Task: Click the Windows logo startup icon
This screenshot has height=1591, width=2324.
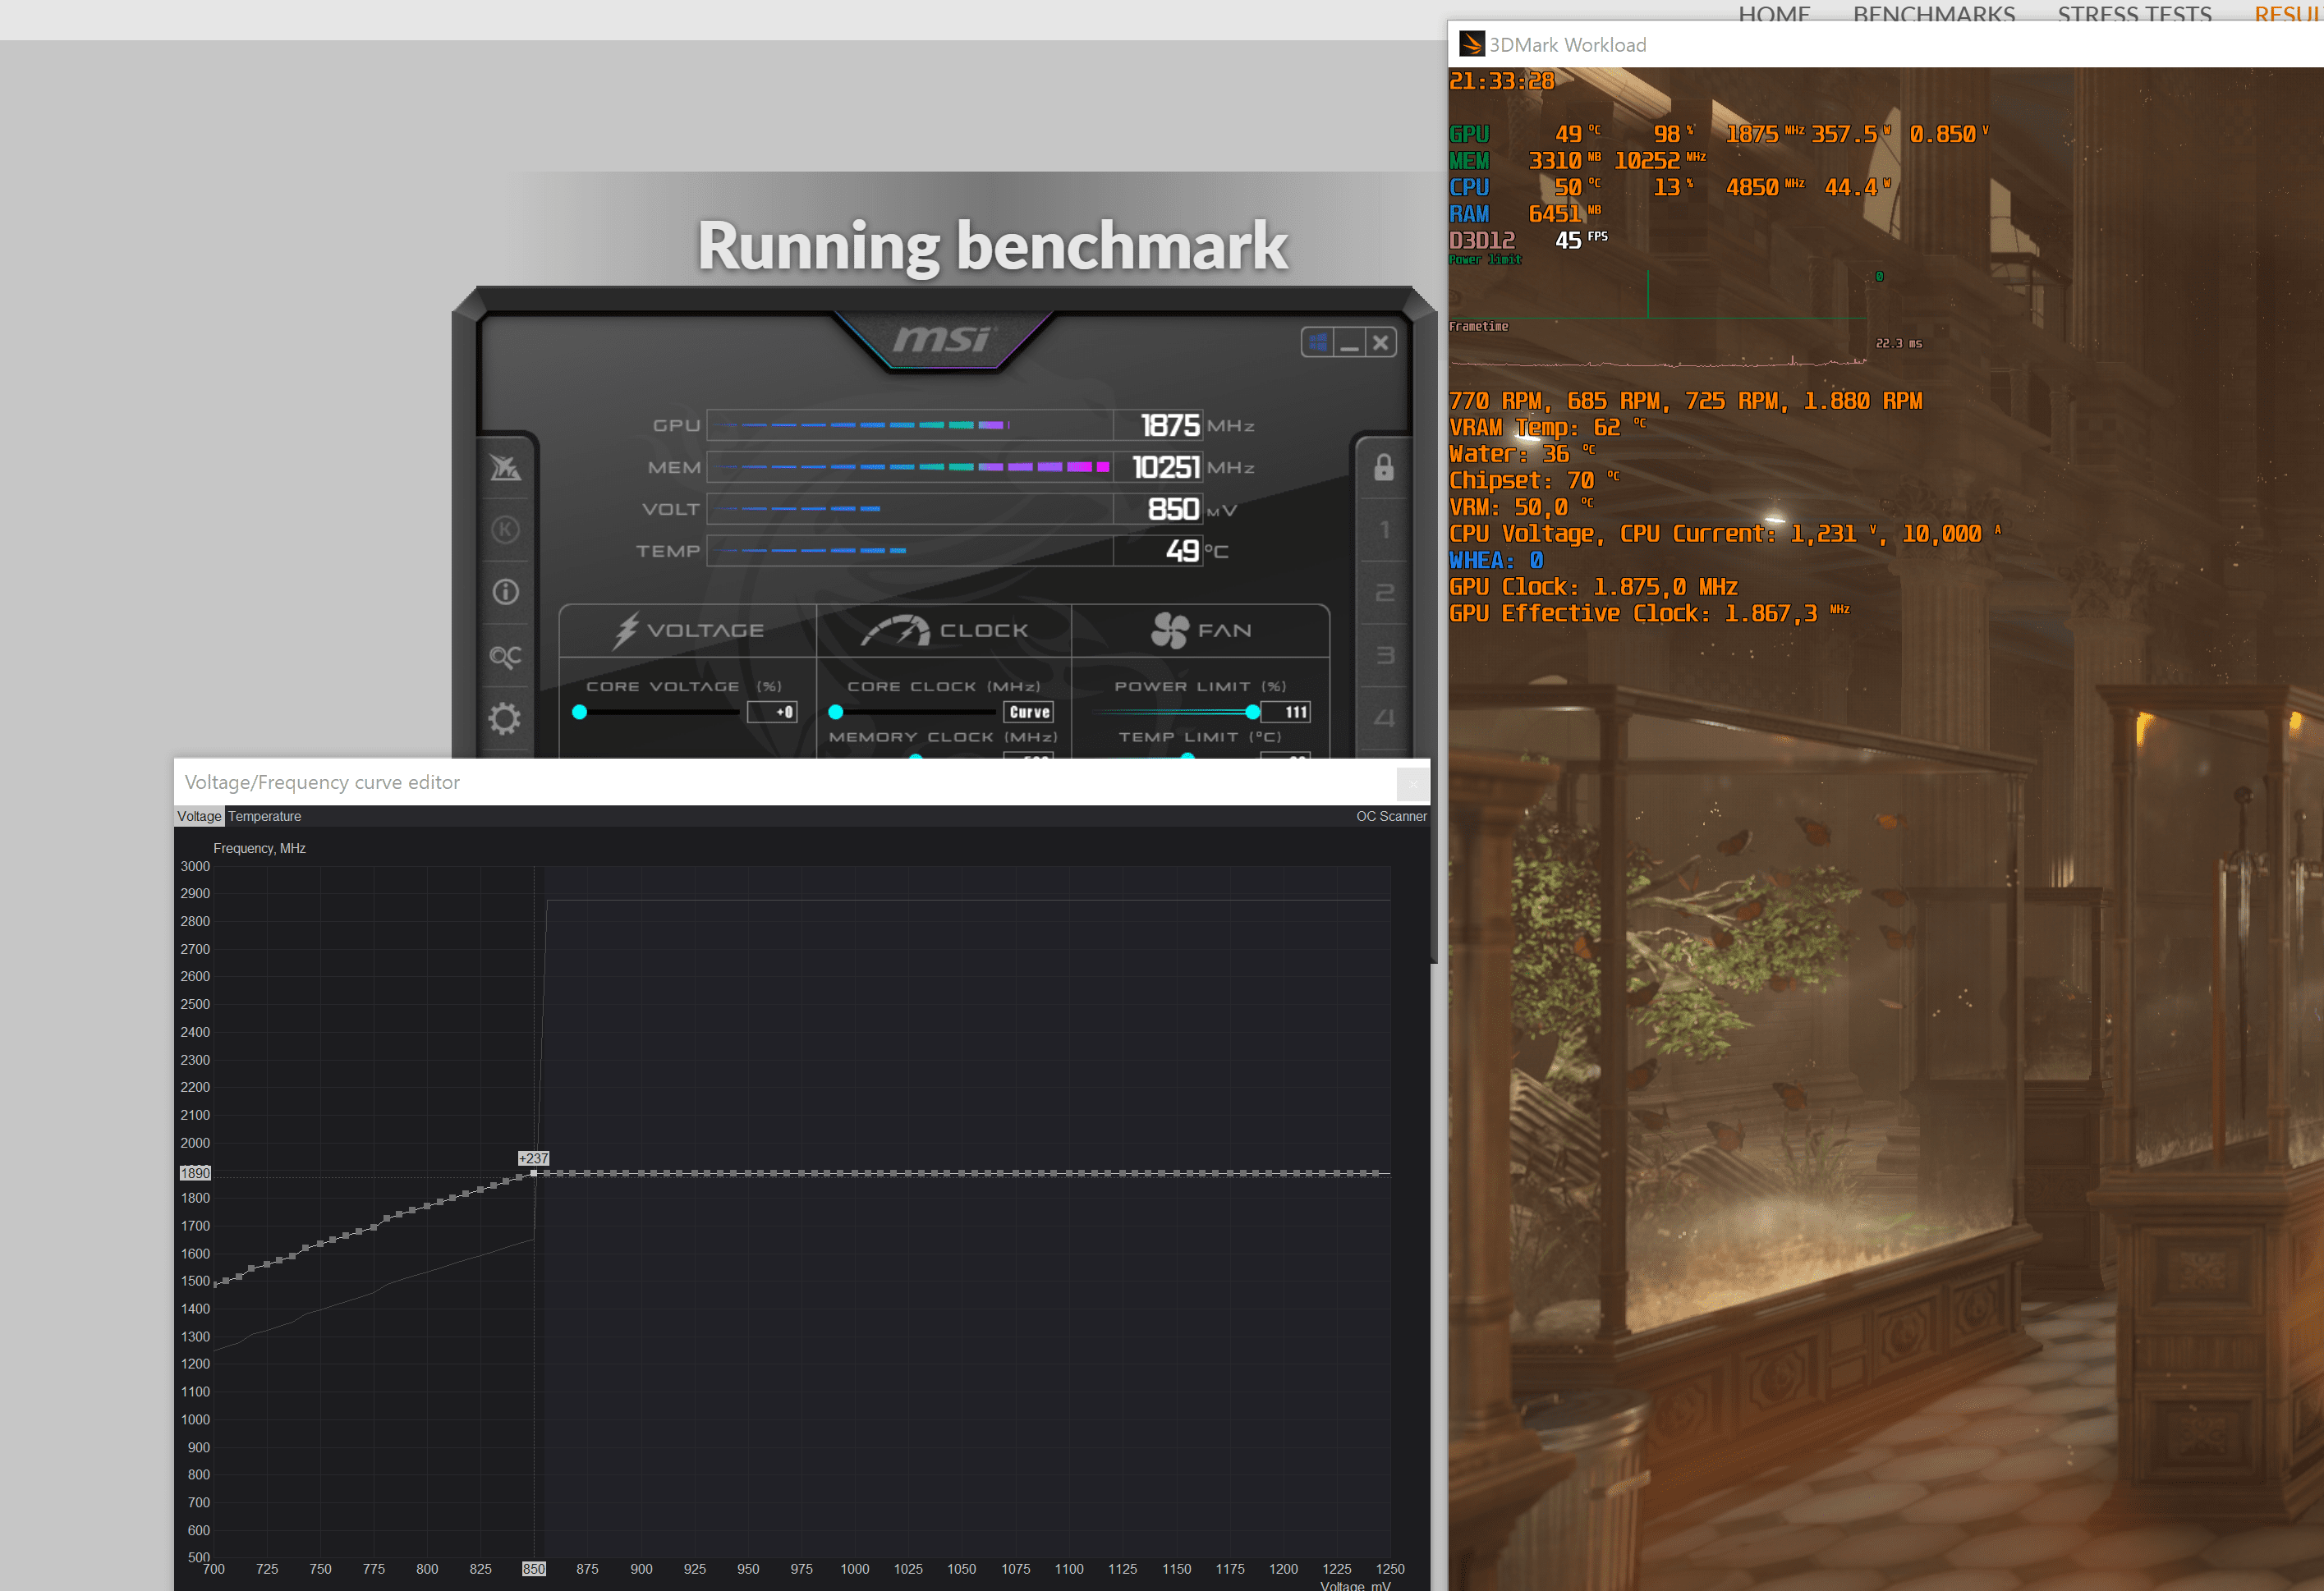Action: click(1318, 343)
